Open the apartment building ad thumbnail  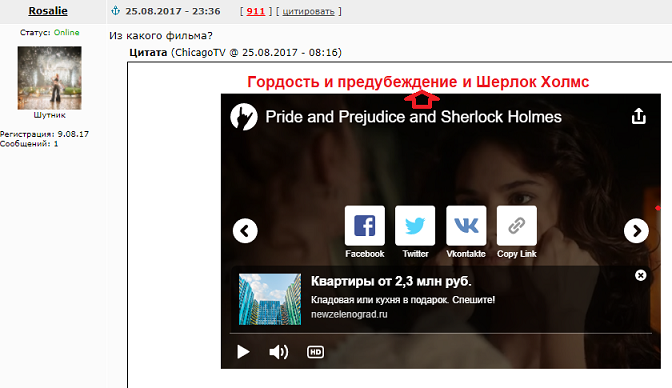point(270,299)
